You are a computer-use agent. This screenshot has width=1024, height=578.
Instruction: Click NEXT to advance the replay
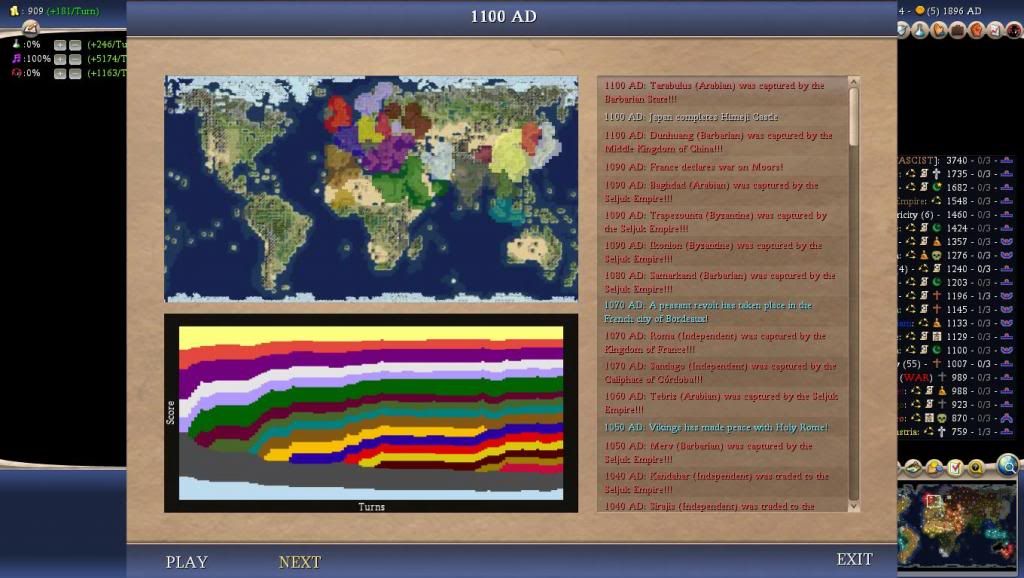[300, 562]
